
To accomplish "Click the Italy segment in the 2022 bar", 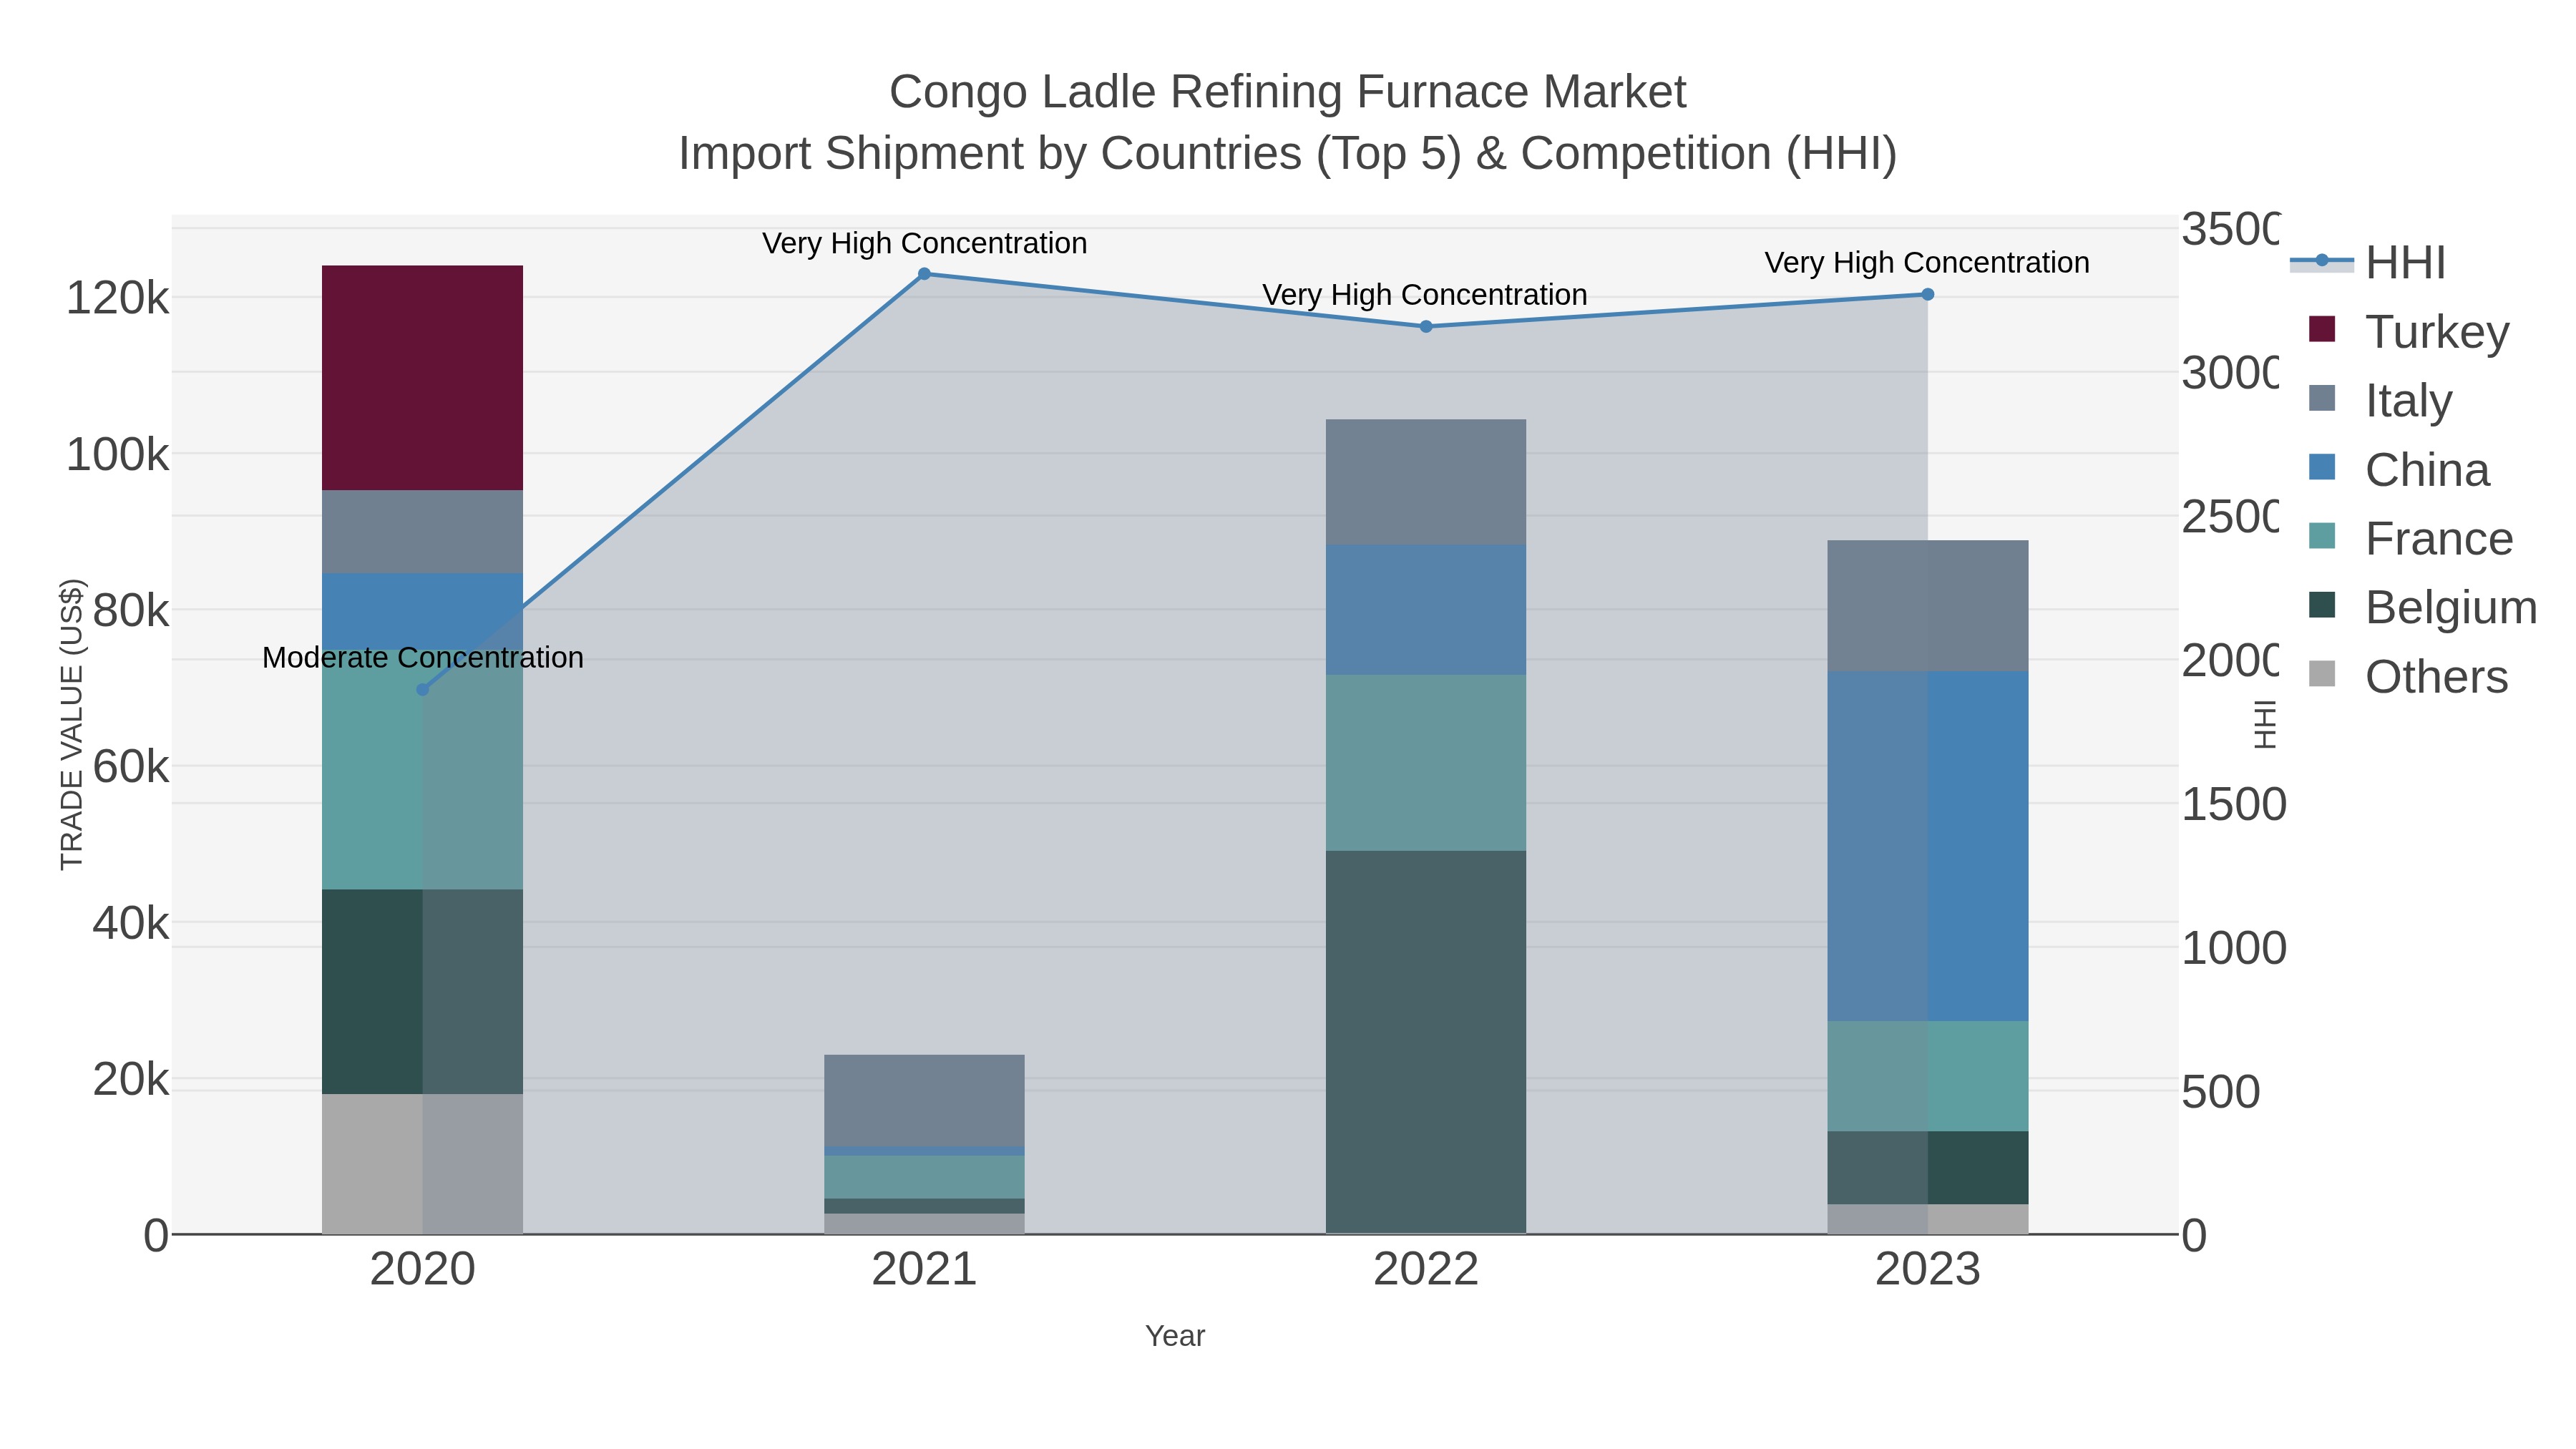I will (x=1426, y=482).
